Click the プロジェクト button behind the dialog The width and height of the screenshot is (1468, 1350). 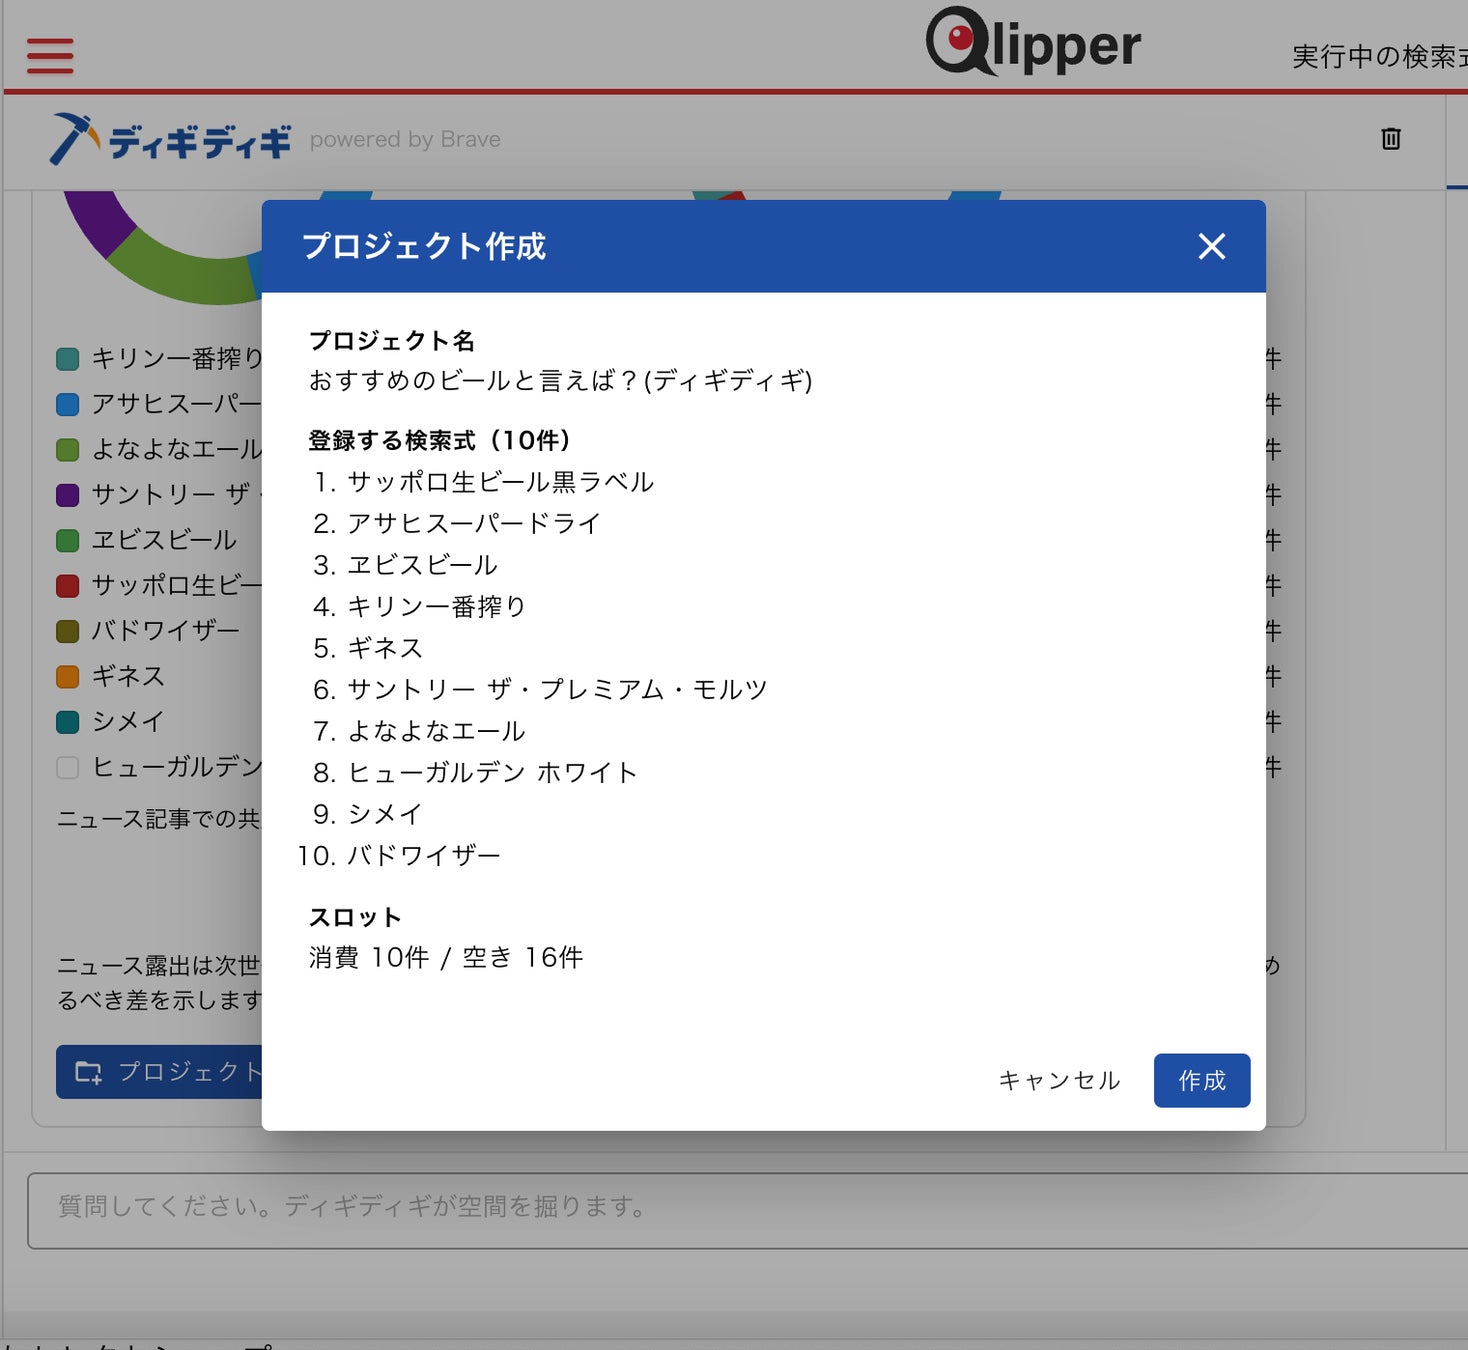click(x=160, y=1072)
